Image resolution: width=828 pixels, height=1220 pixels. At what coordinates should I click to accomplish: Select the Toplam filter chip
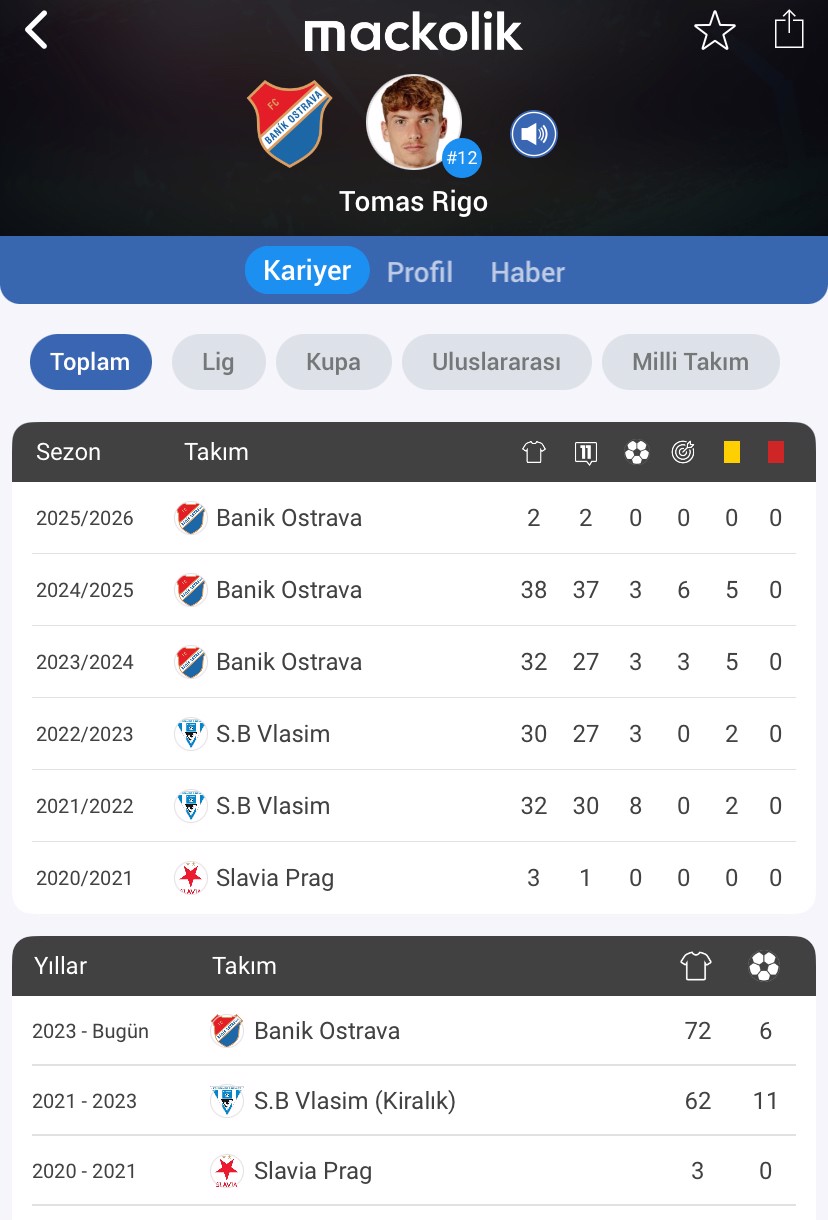(91, 362)
